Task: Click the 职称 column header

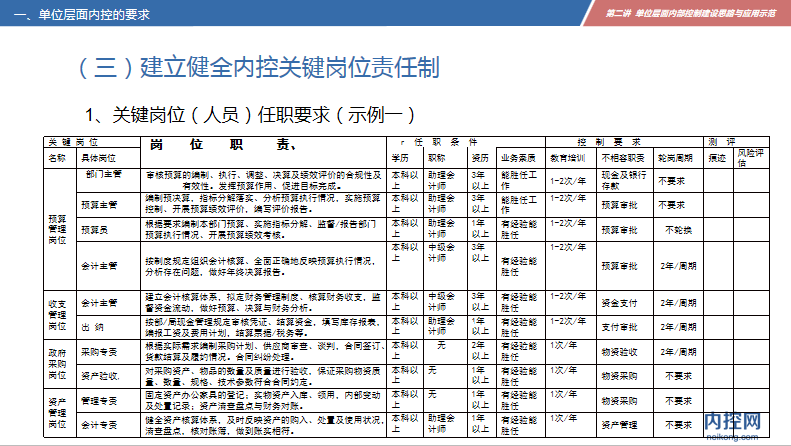Action: (437, 158)
